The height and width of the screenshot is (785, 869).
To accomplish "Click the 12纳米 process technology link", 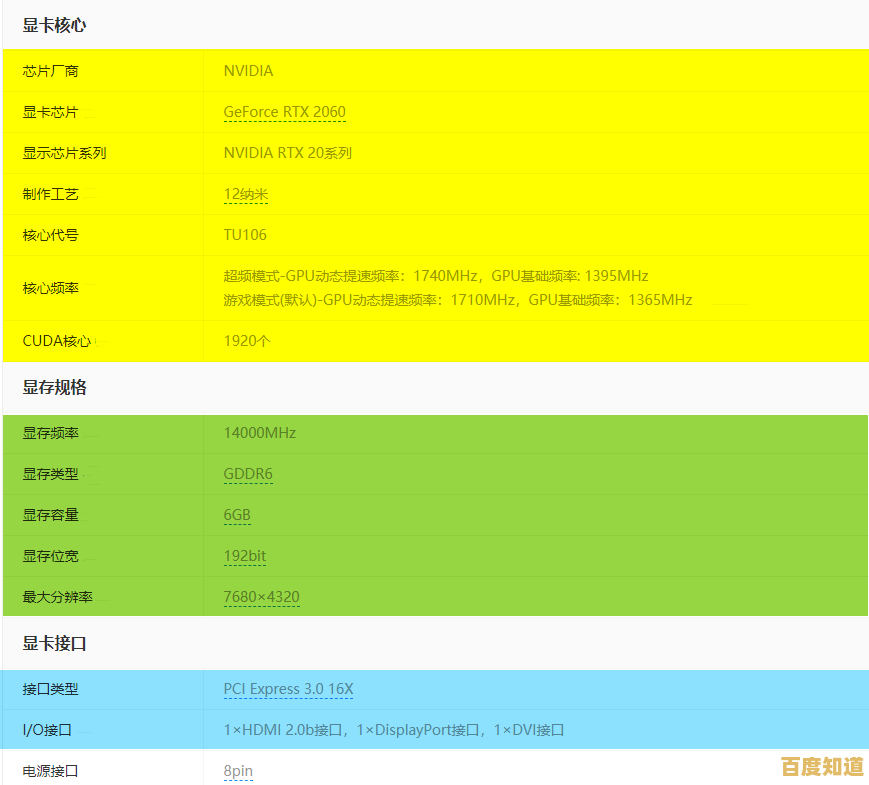I will [x=246, y=194].
